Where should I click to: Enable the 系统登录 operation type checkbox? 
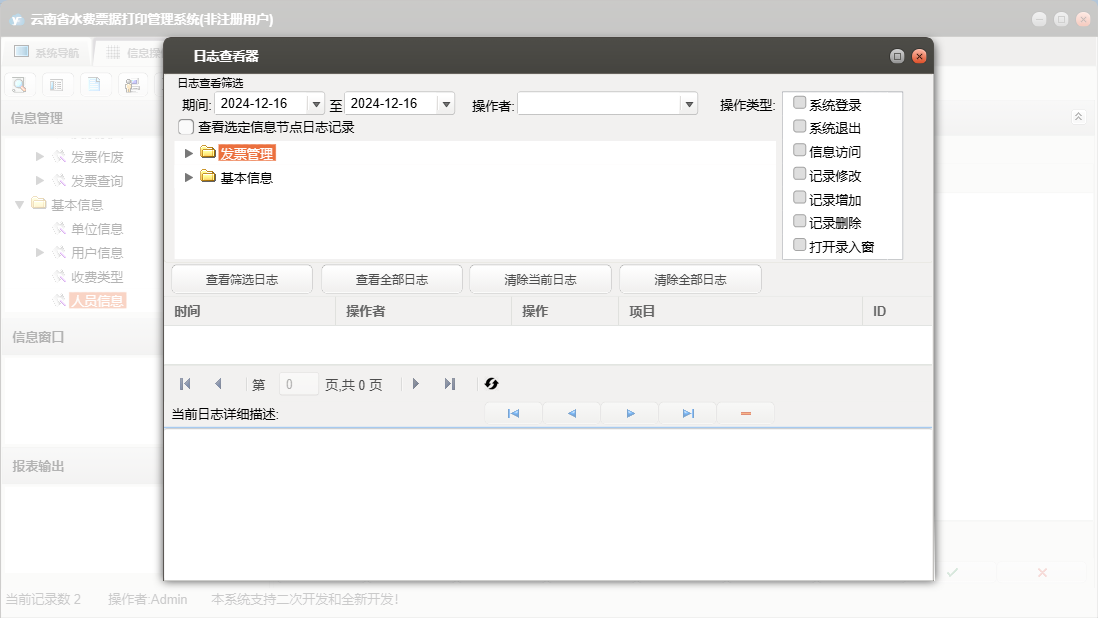[x=800, y=103]
